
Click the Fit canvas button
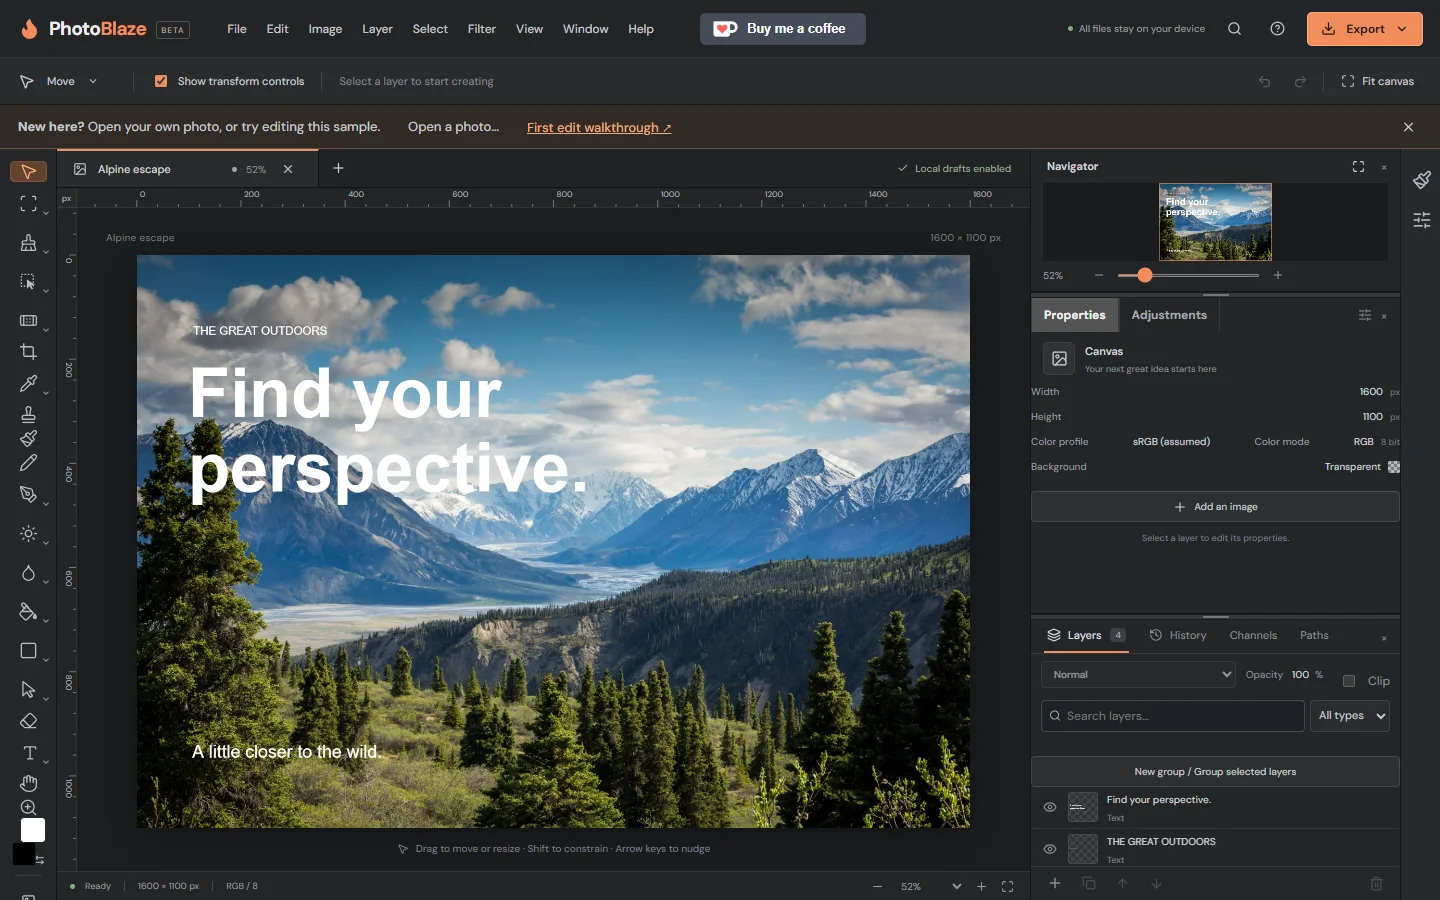click(x=1377, y=81)
